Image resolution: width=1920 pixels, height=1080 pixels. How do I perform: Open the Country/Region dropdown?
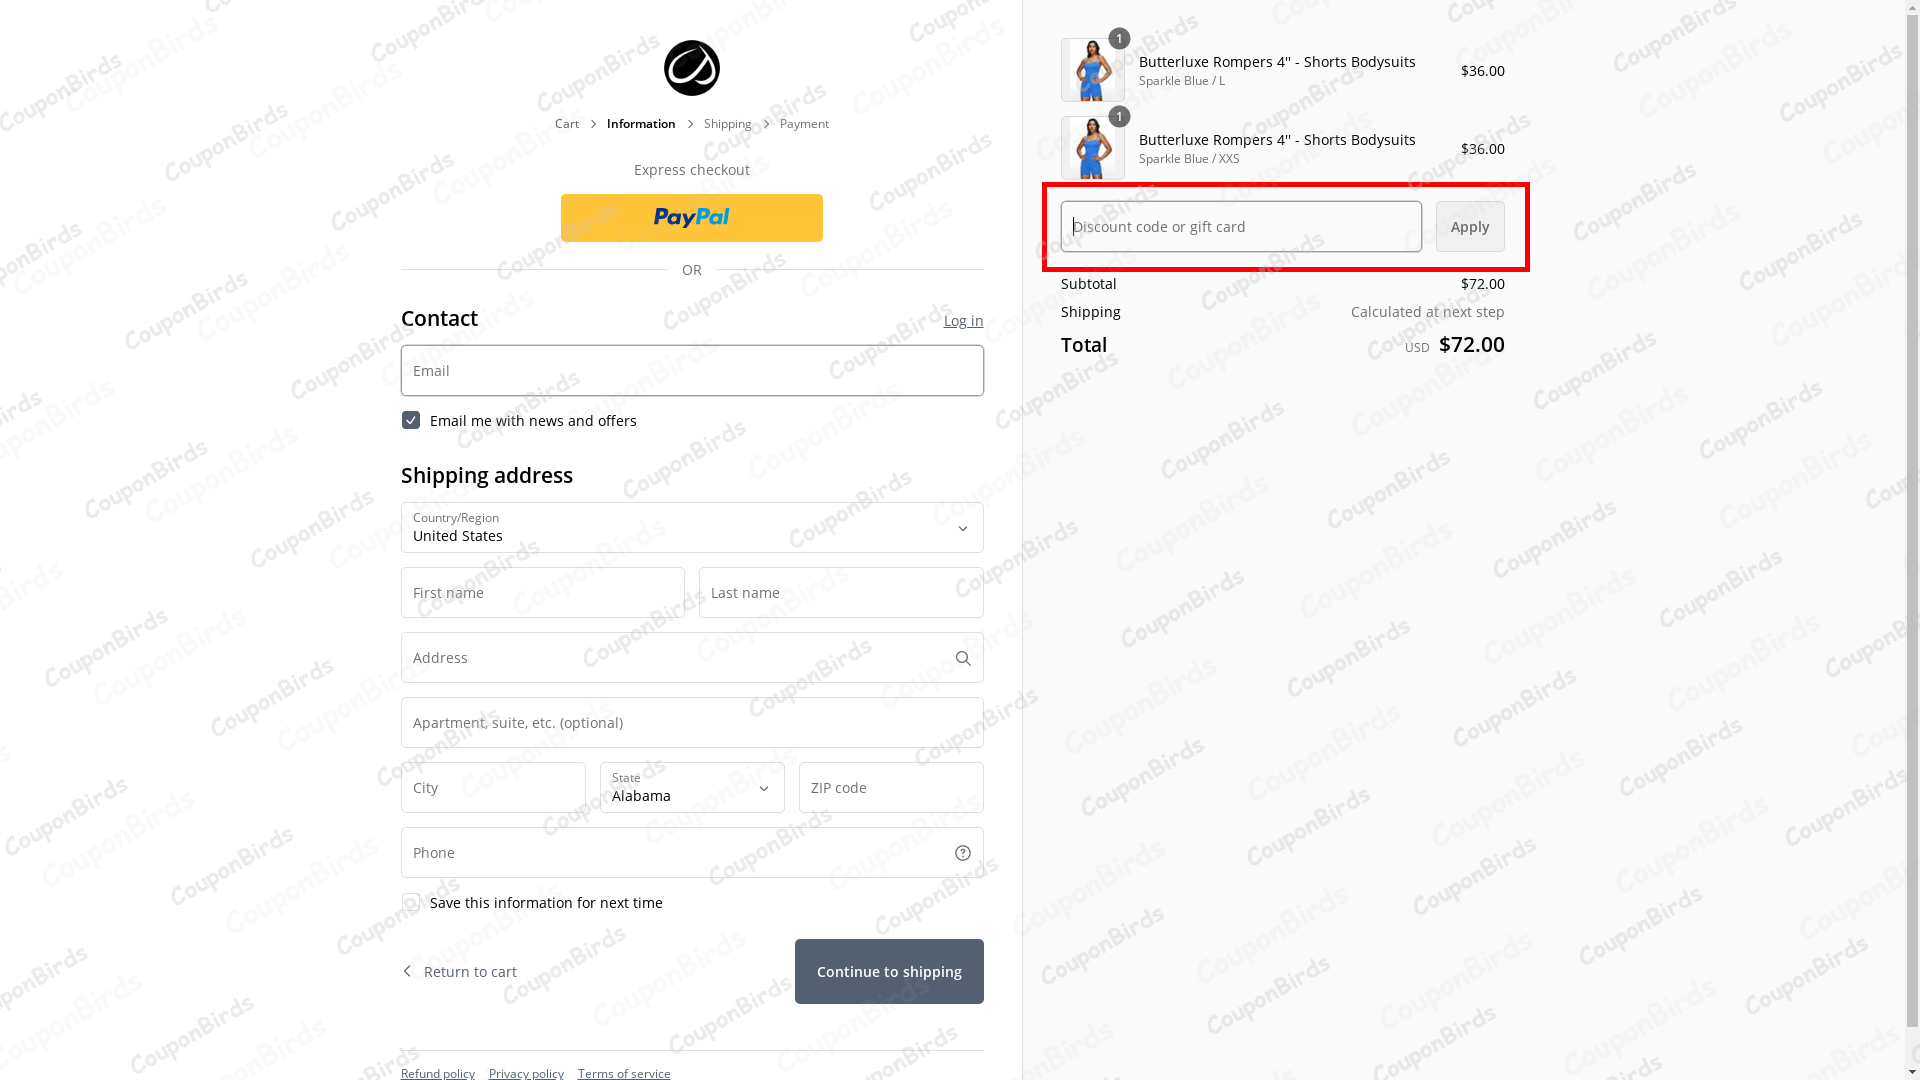691,528
